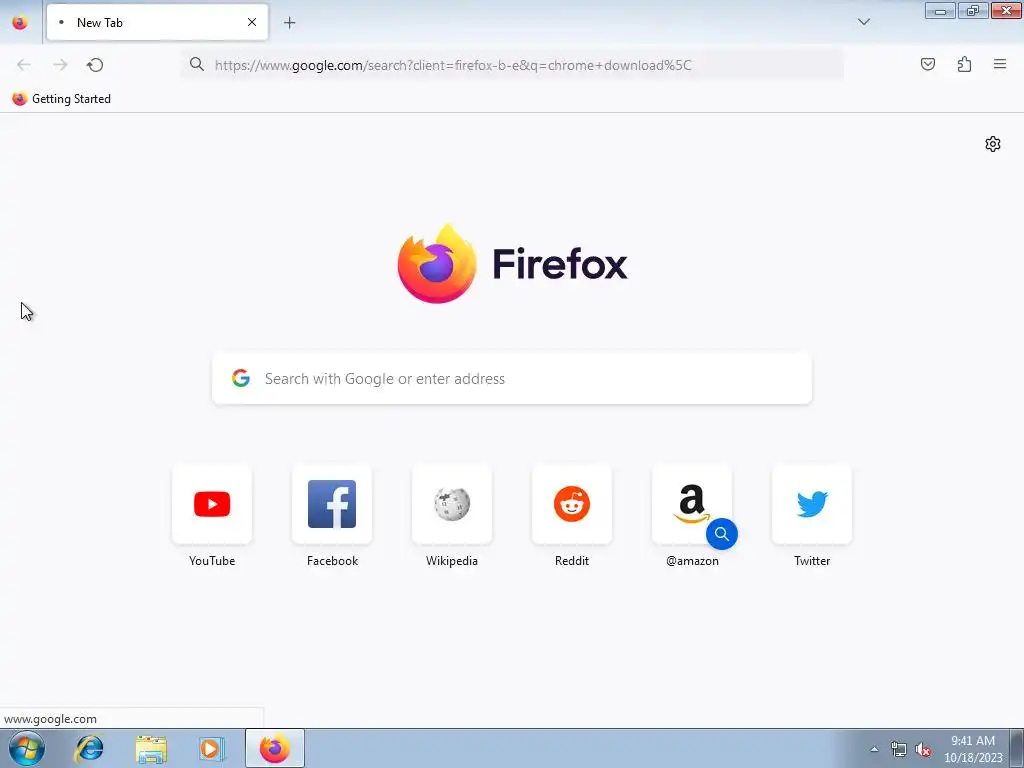Open the Facebook shortcut tile
Viewport: 1024px width, 768px height.
click(x=332, y=504)
